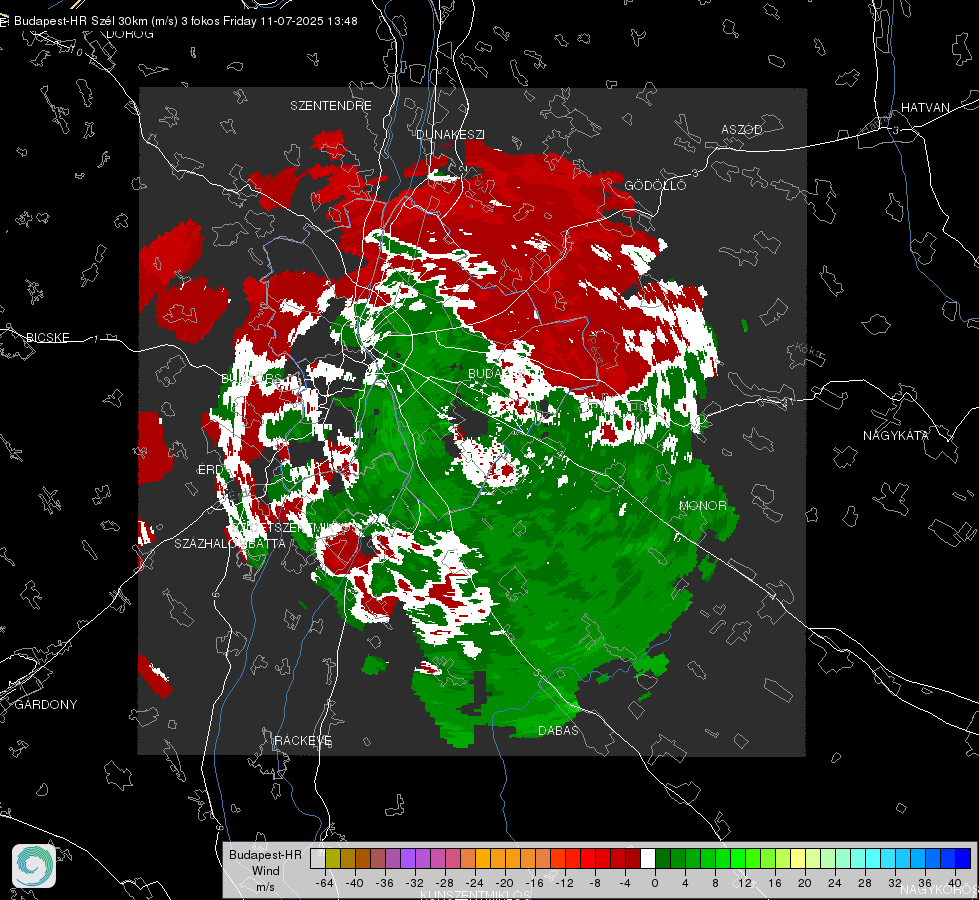Select the GÁRDONY label

tap(46, 705)
